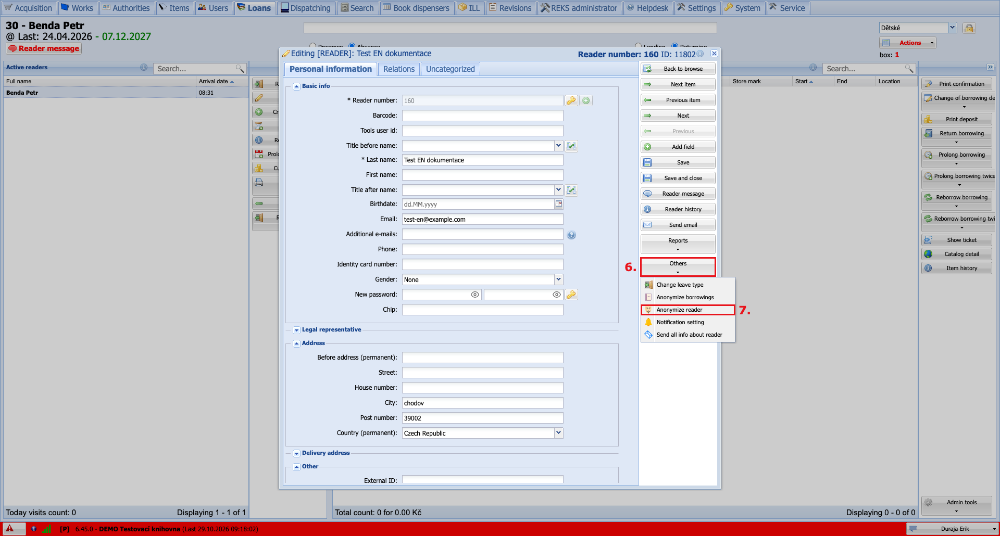Open the Title after name dropdown
This screenshot has height=536, width=1000.
tap(559, 190)
